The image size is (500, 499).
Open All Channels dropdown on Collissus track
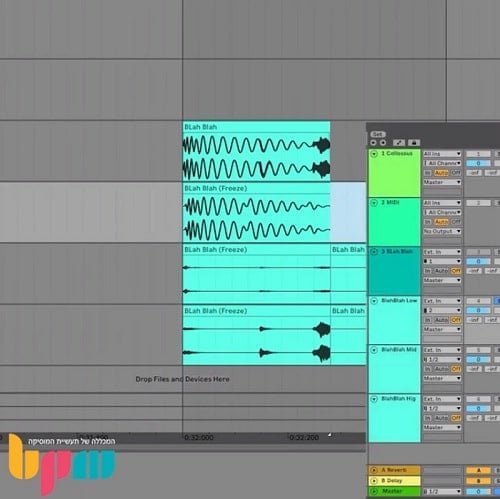coord(442,163)
